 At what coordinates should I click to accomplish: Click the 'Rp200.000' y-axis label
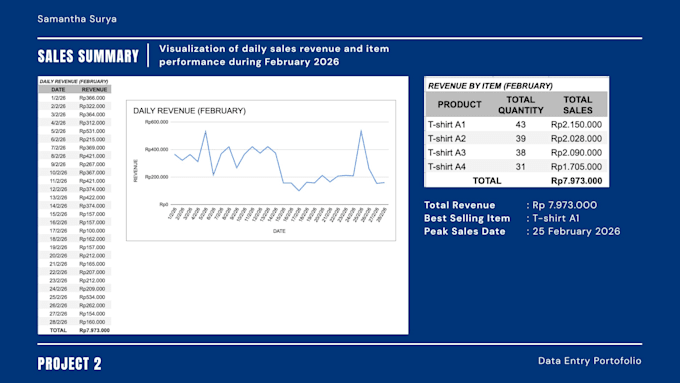point(157,177)
